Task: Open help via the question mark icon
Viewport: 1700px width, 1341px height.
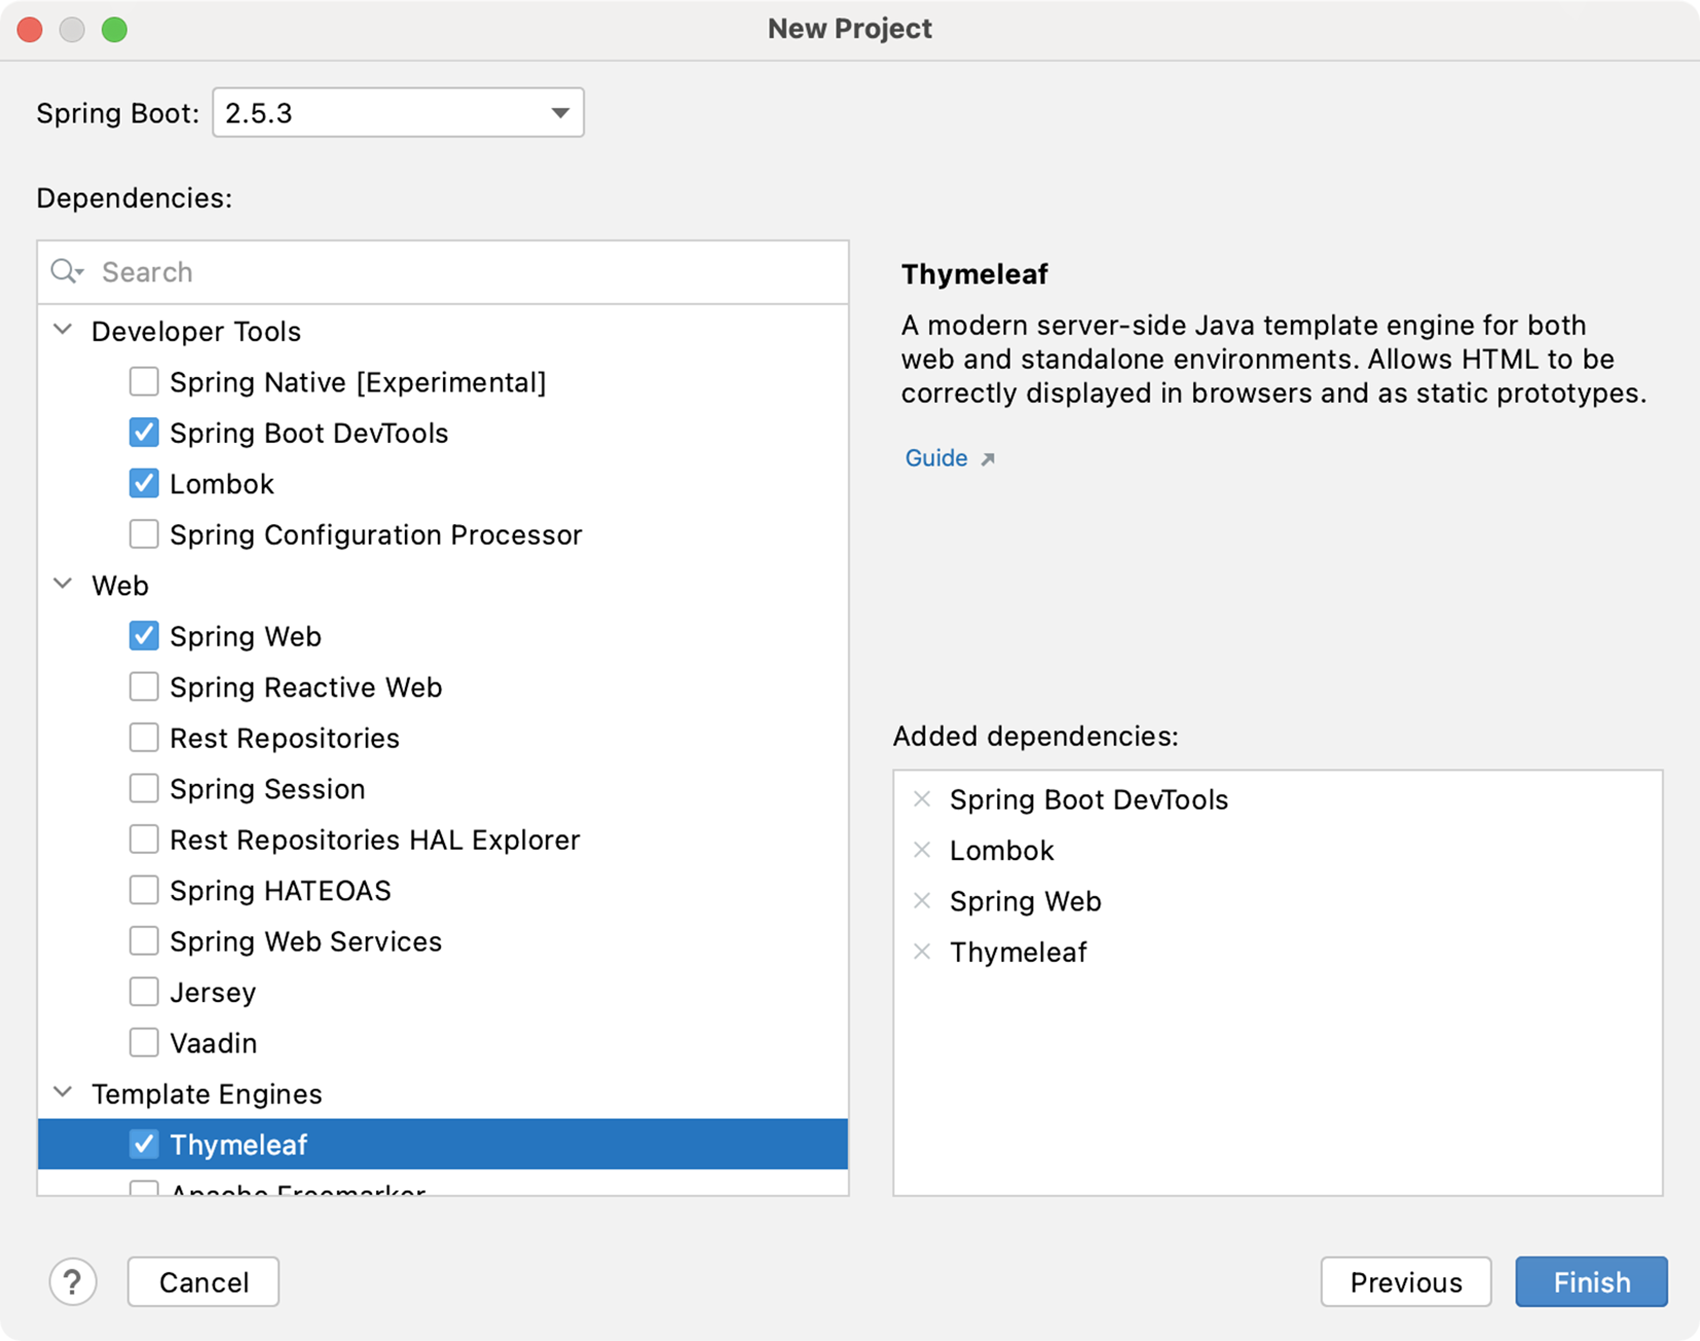Action: 73,1282
